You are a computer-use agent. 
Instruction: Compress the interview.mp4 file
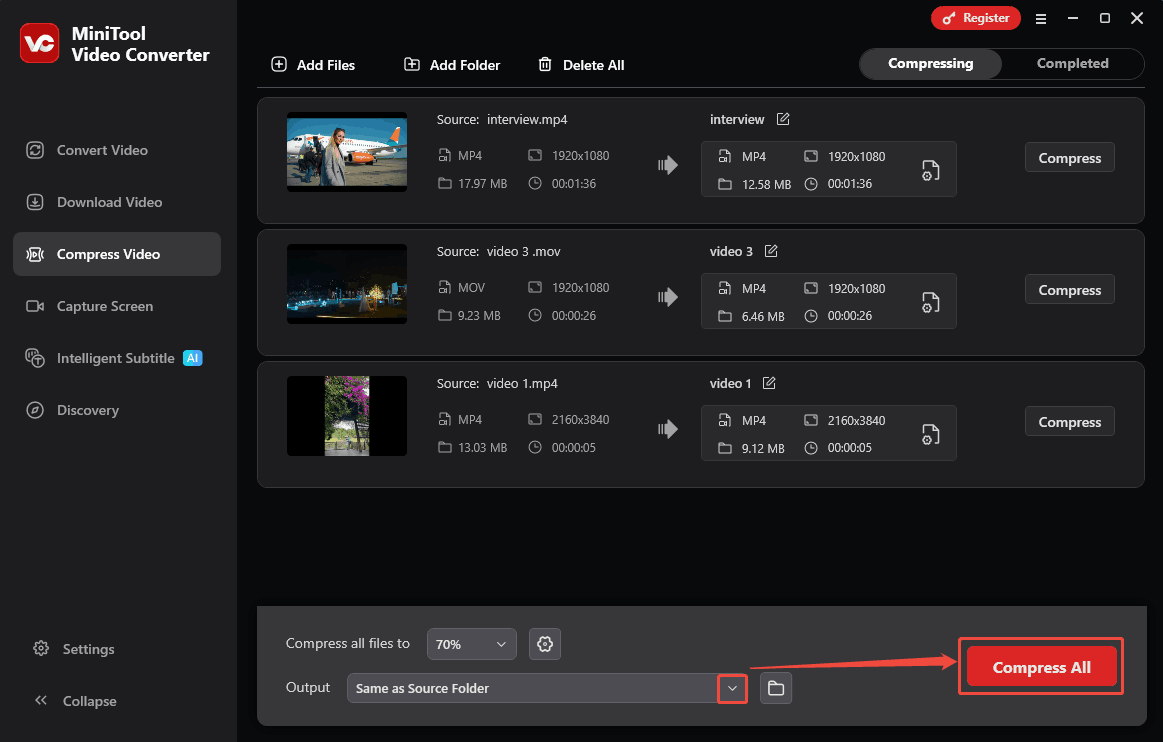[1069, 157]
